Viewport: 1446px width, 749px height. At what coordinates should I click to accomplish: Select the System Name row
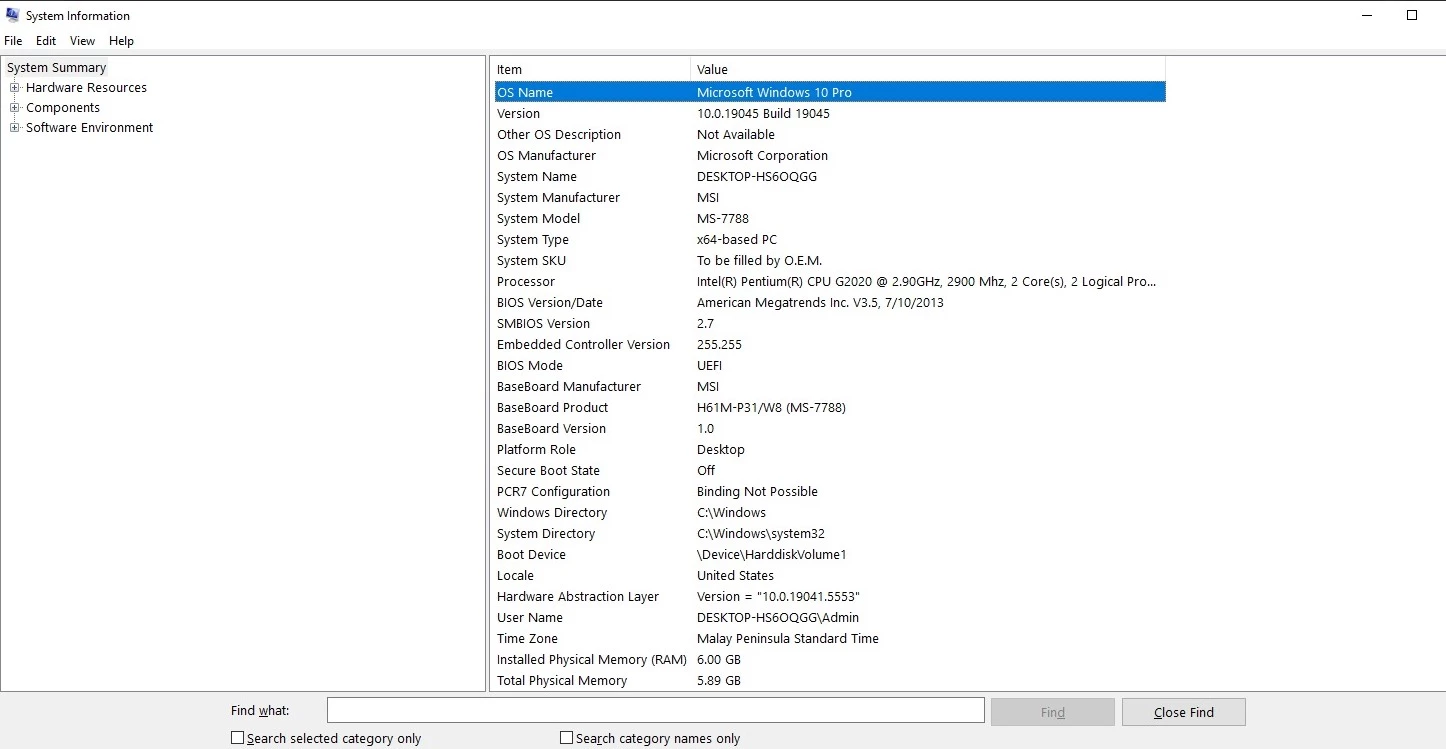(829, 176)
